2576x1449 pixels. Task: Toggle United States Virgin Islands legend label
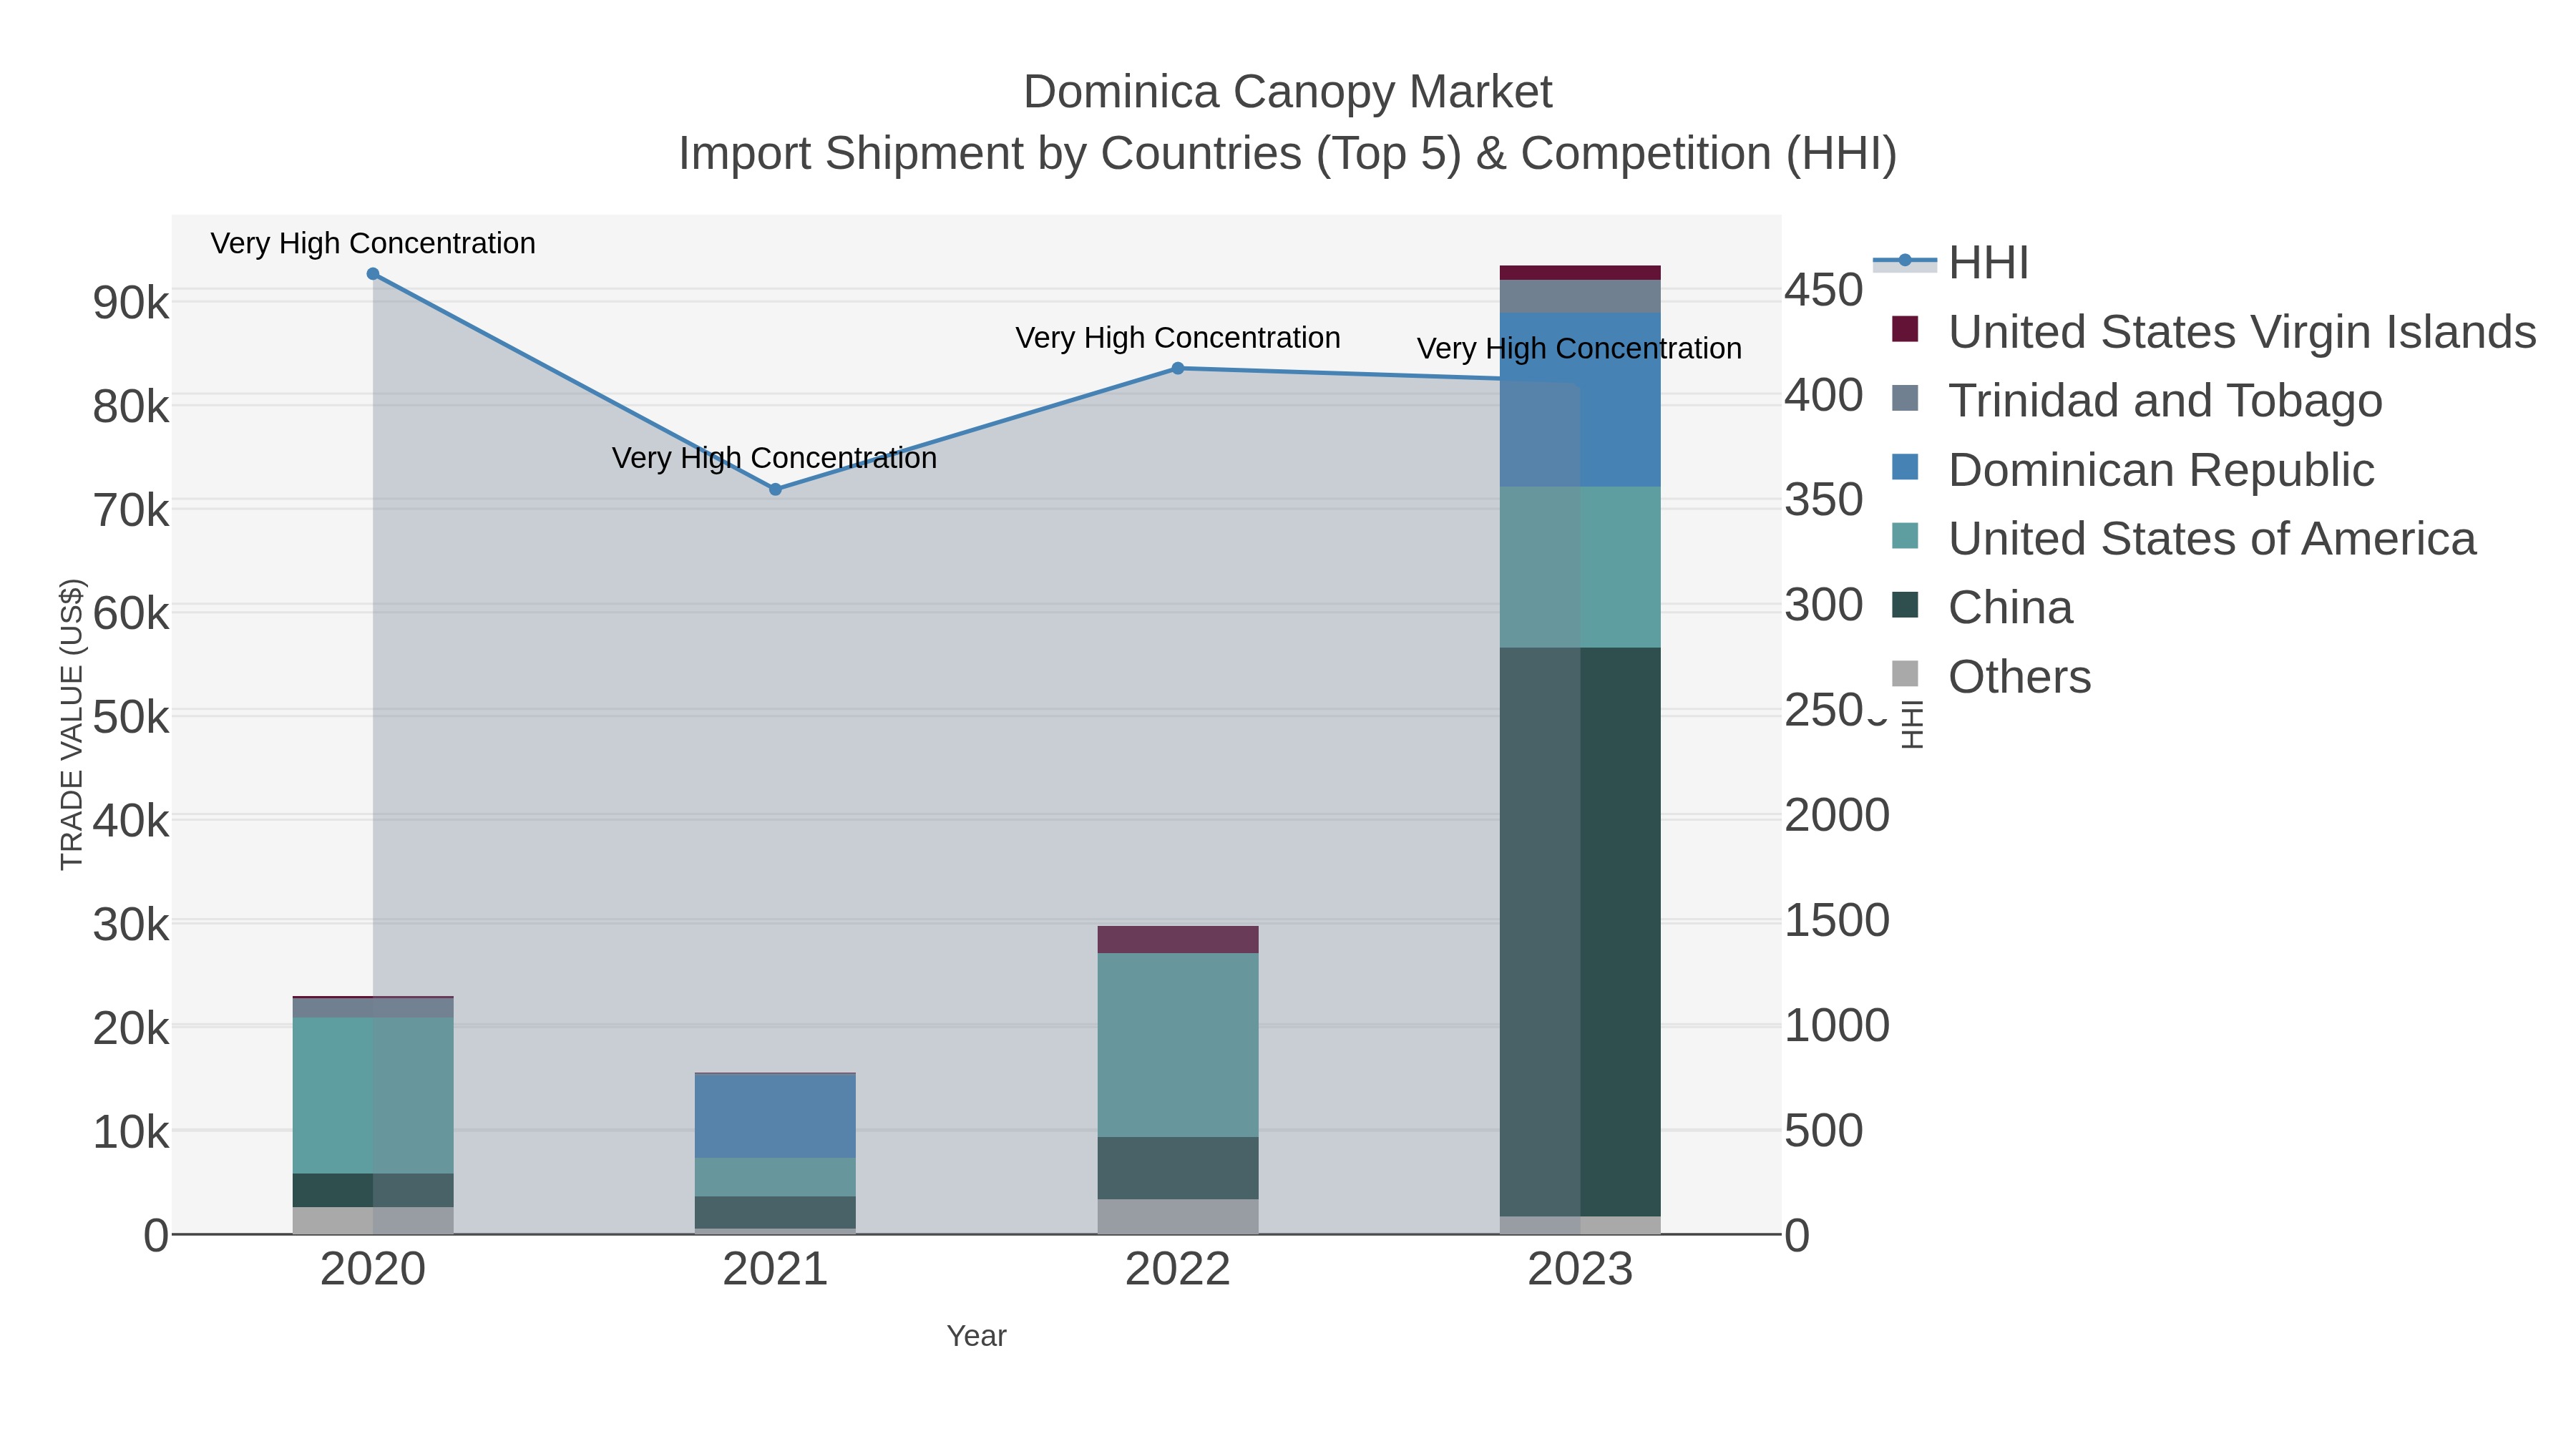coord(2242,331)
